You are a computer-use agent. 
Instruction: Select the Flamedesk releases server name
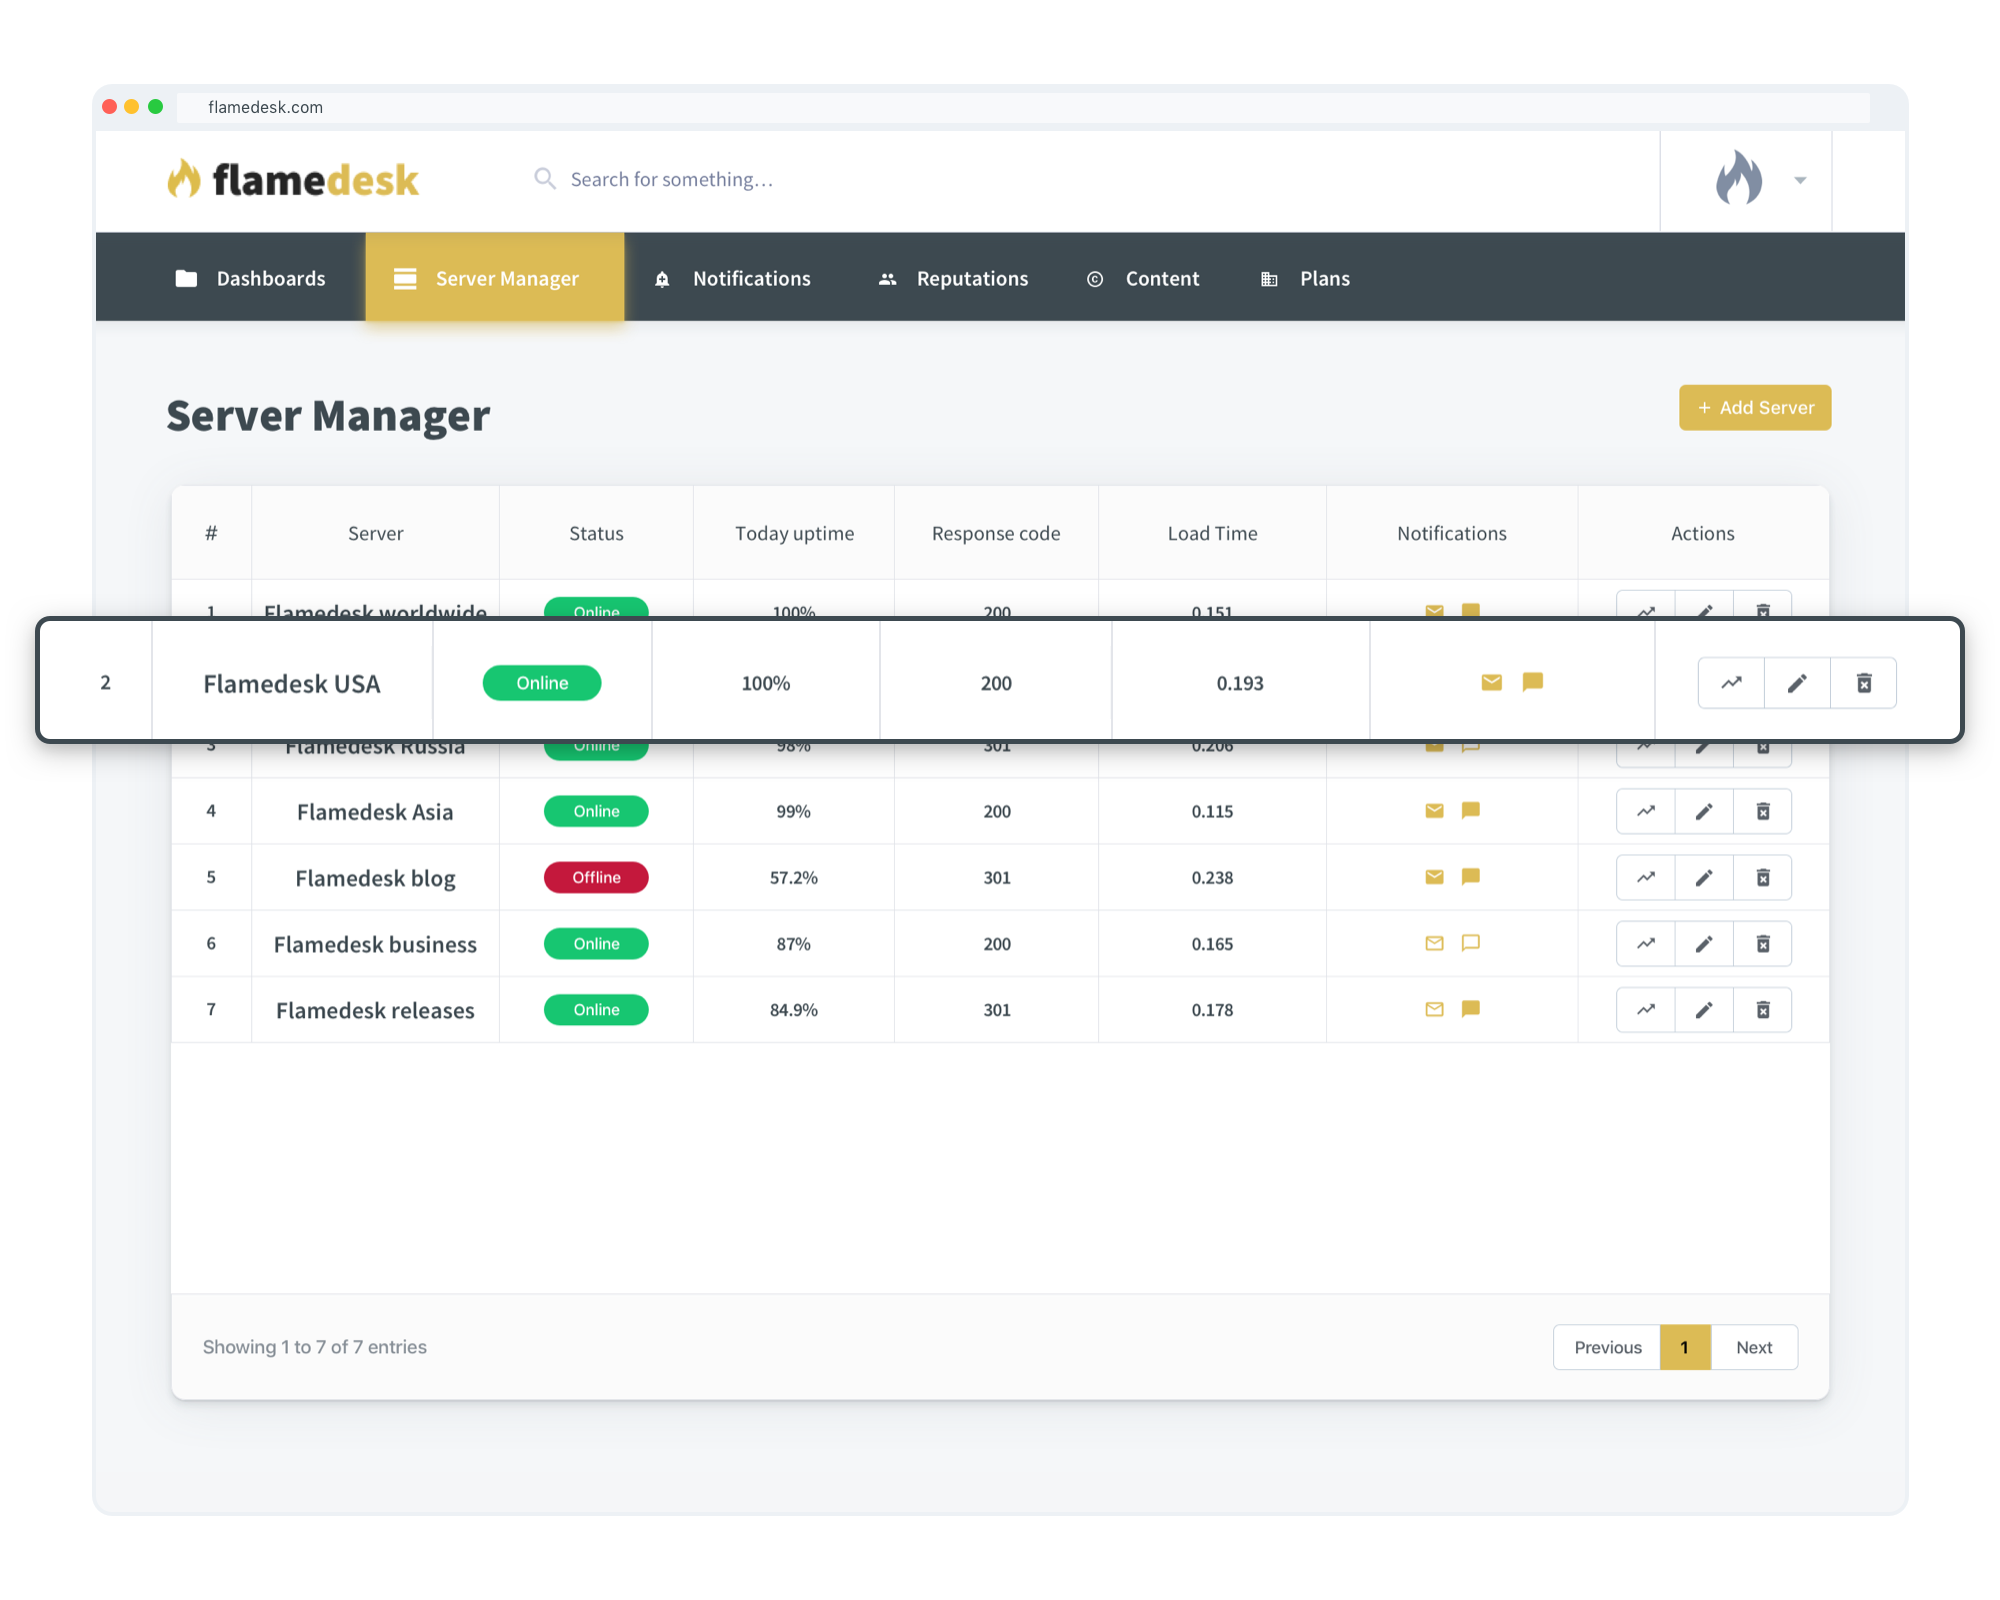click(x=375, y=1010)
